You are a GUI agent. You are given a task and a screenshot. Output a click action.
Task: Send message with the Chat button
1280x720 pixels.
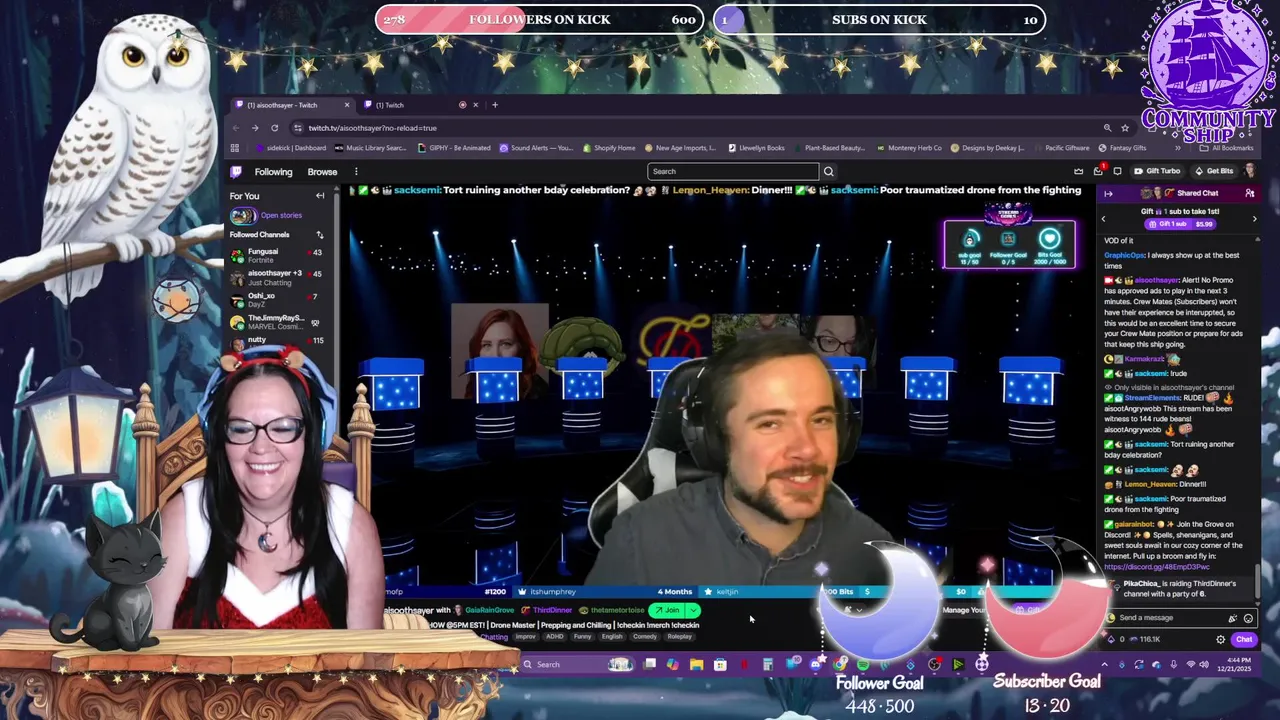[x=1244, y=639]
